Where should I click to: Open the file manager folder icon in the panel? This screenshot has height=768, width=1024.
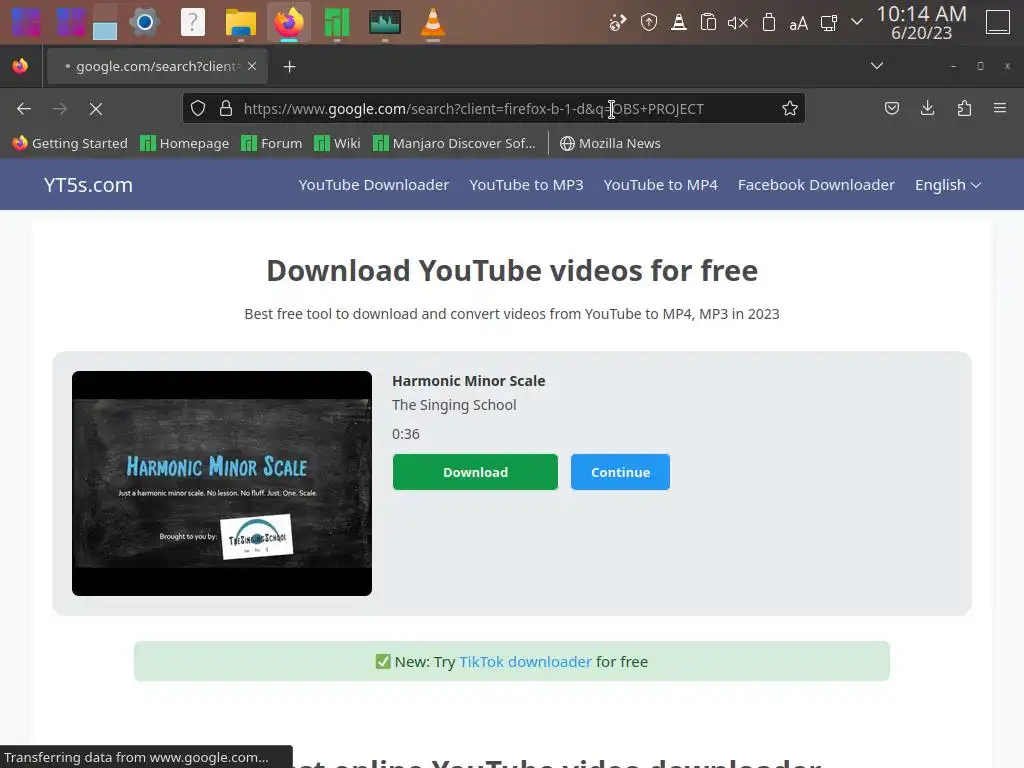tap(240, 22)
